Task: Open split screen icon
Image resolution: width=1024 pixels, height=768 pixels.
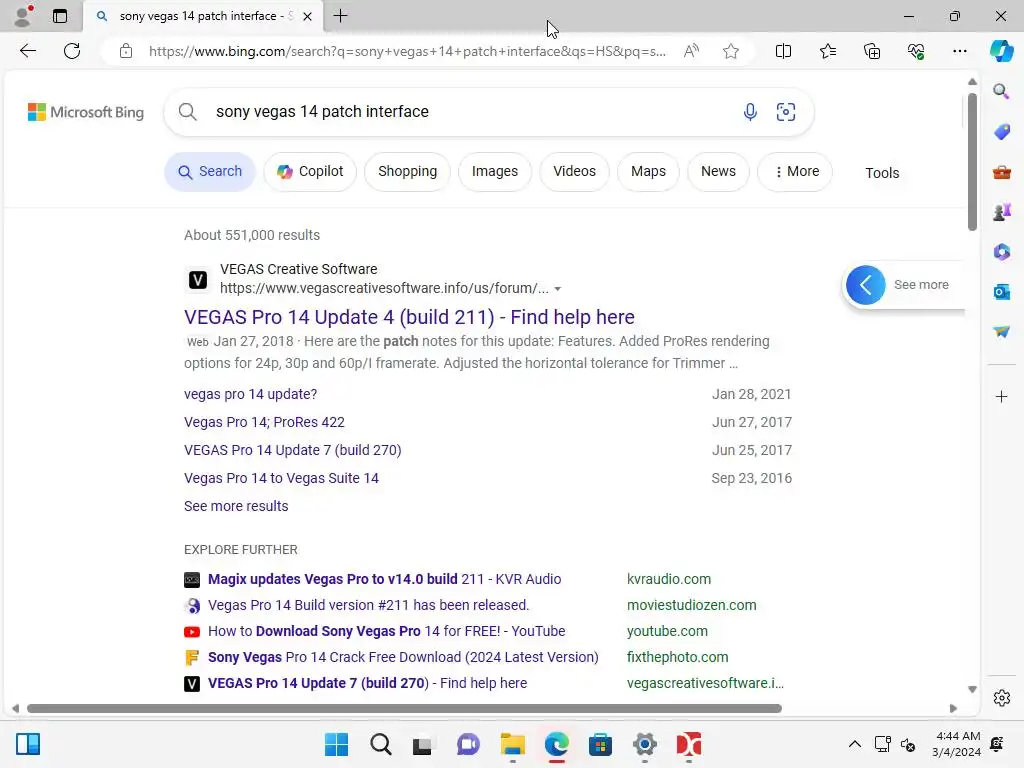Action: [x=783, y=51]
